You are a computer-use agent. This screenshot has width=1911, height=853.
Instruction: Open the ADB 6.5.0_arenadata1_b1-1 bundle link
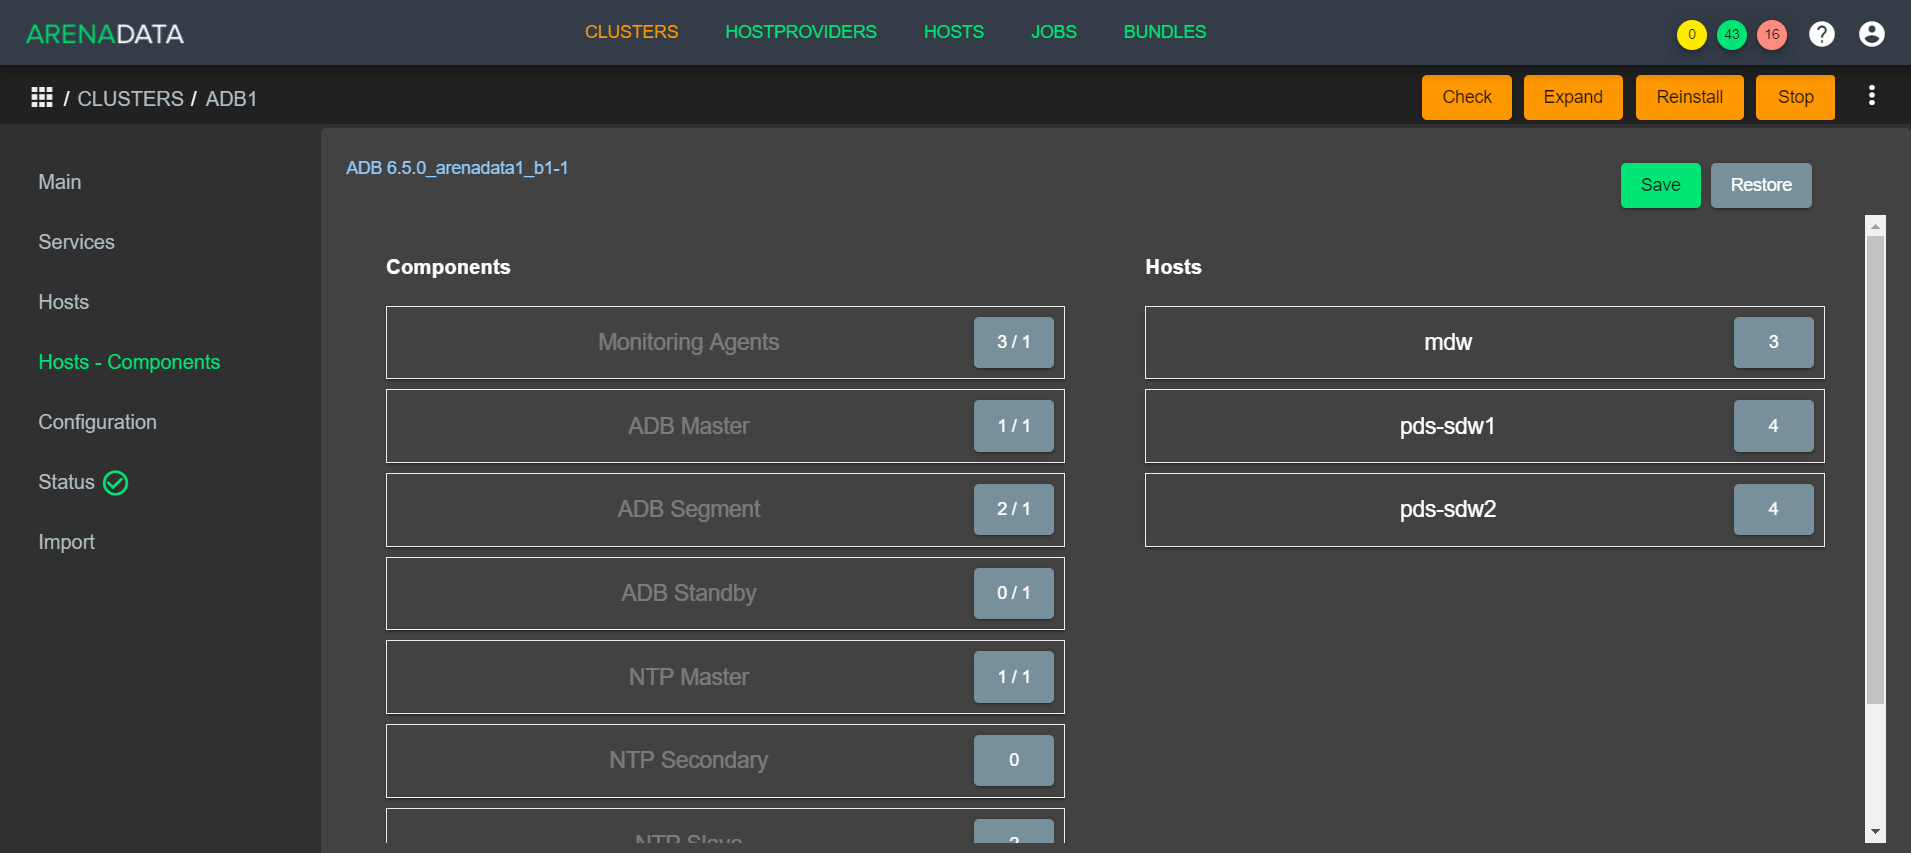(x=457, y=168)
